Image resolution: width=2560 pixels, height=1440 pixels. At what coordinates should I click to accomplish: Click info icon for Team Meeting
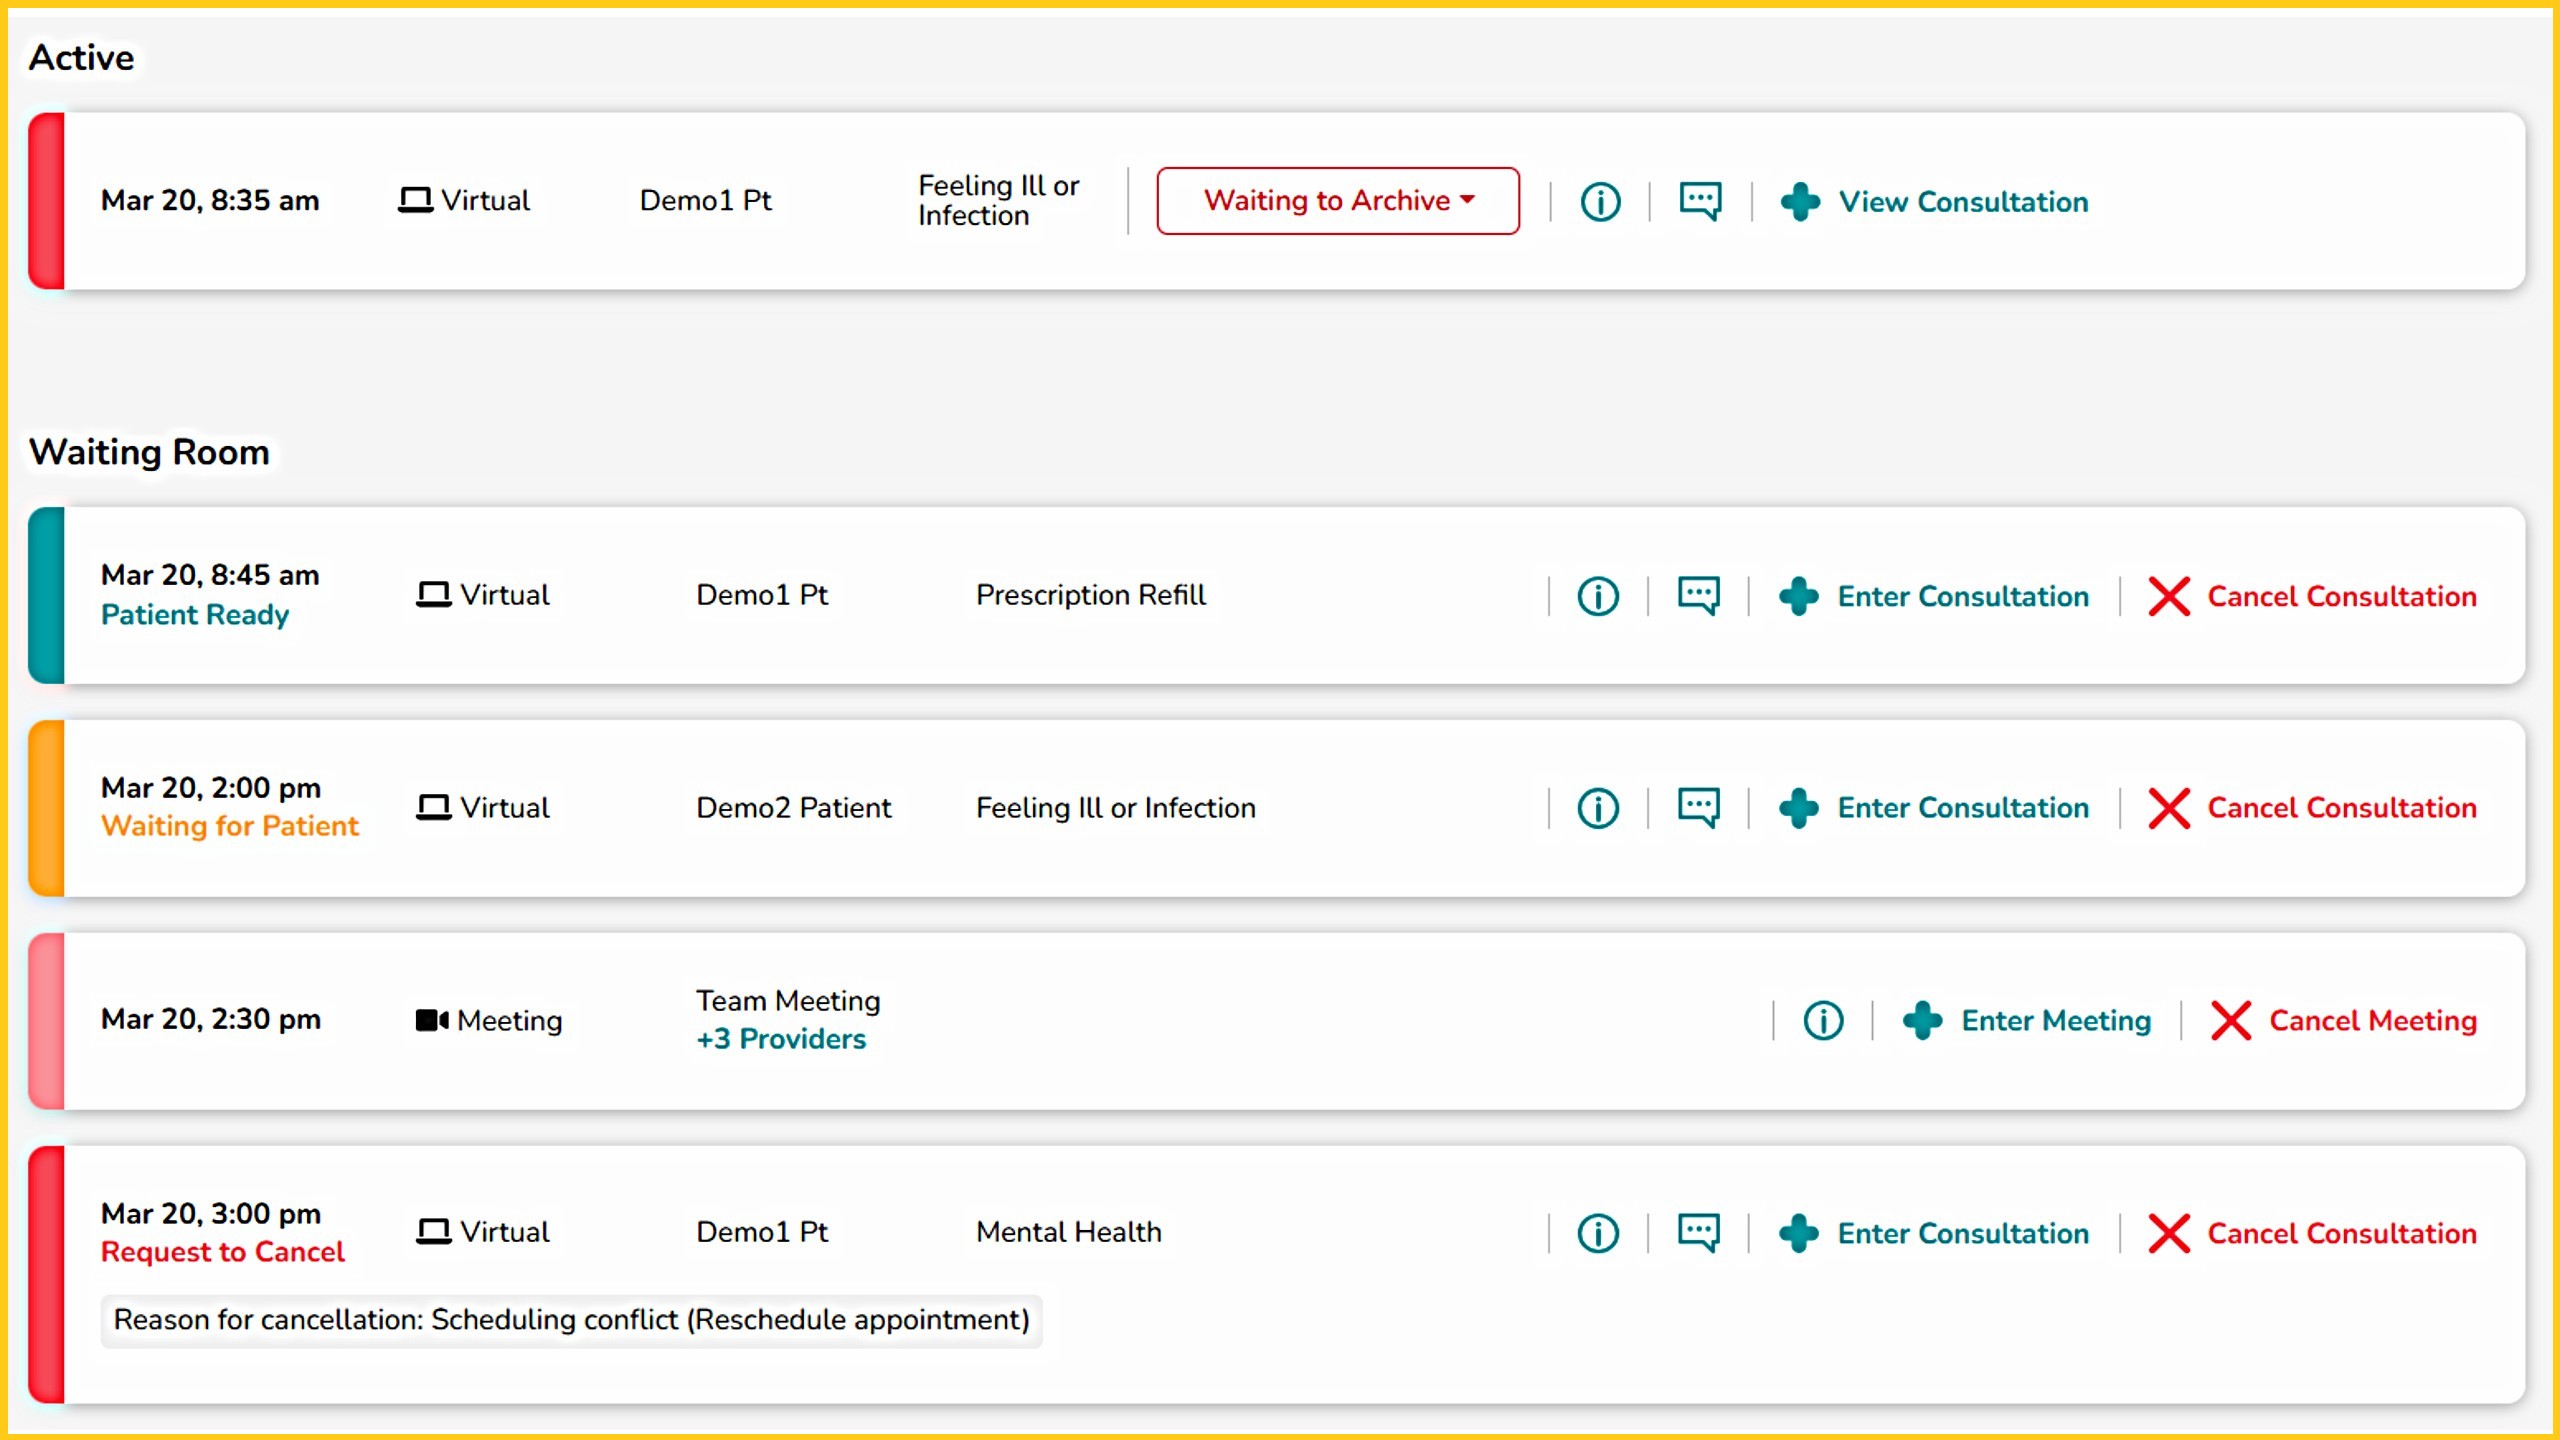[1823, 1021]
